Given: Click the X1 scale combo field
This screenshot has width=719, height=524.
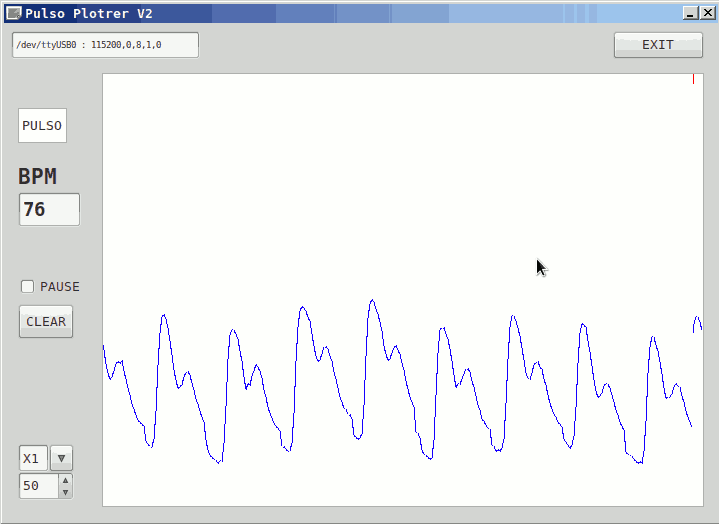Looking at the screenshot, I should point(33,458).
